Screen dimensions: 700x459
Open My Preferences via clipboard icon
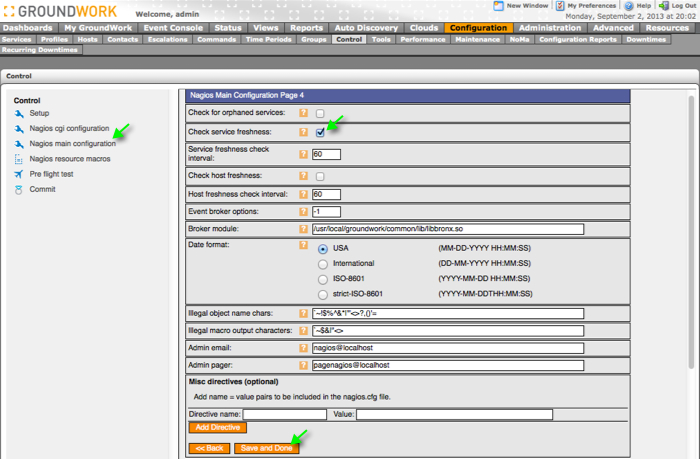click(560, 6)
